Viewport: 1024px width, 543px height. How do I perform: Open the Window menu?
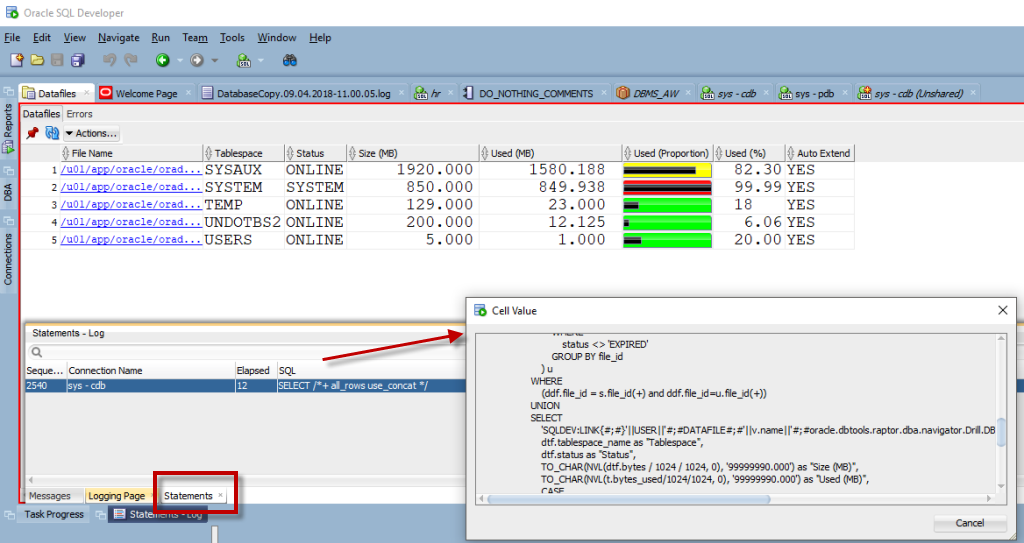pos(277,38)
